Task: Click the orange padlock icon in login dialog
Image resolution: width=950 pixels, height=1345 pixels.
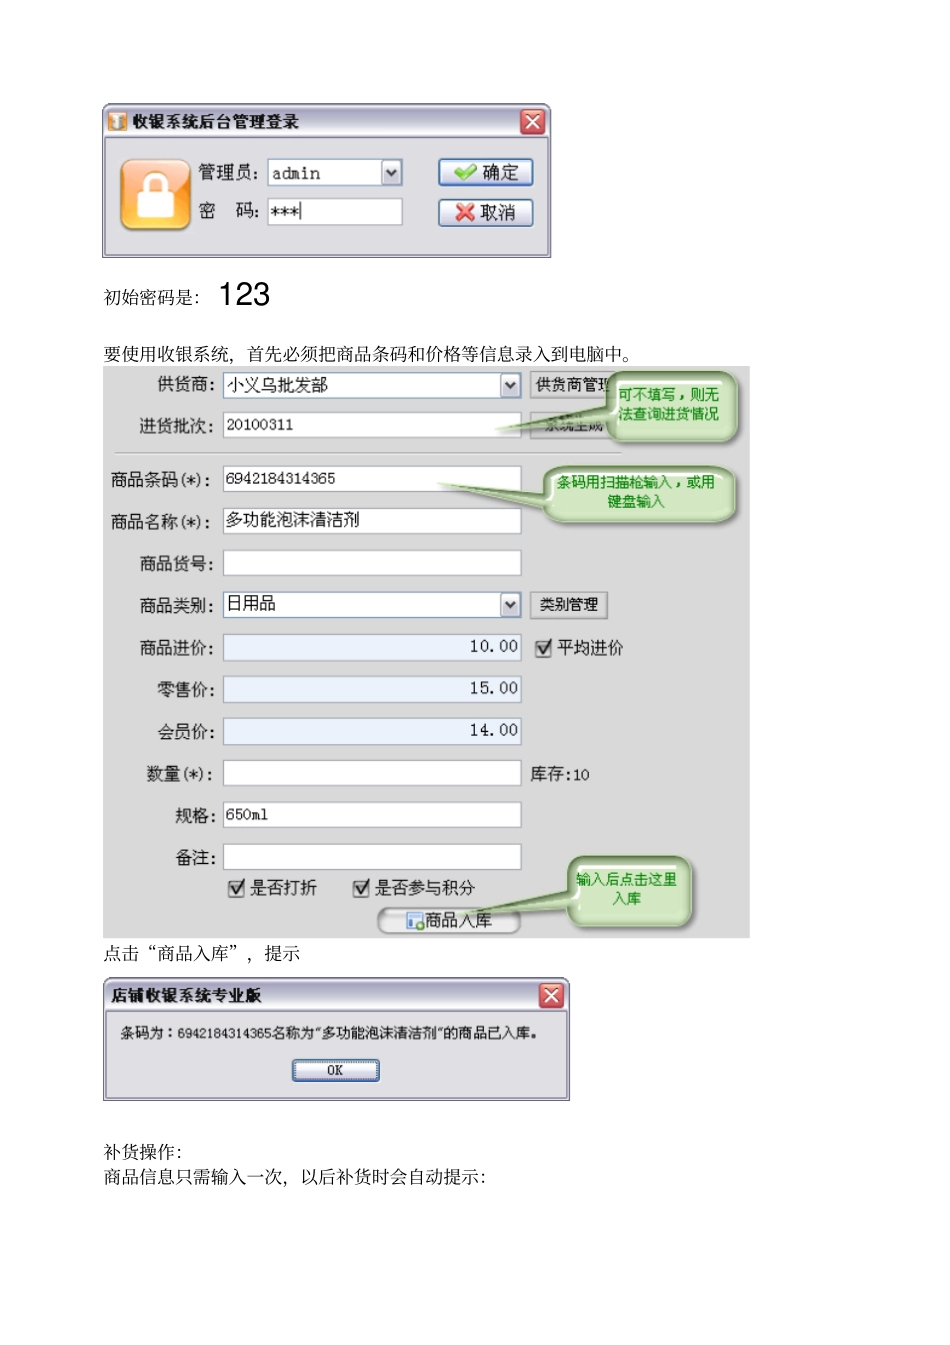Action: 155,194
